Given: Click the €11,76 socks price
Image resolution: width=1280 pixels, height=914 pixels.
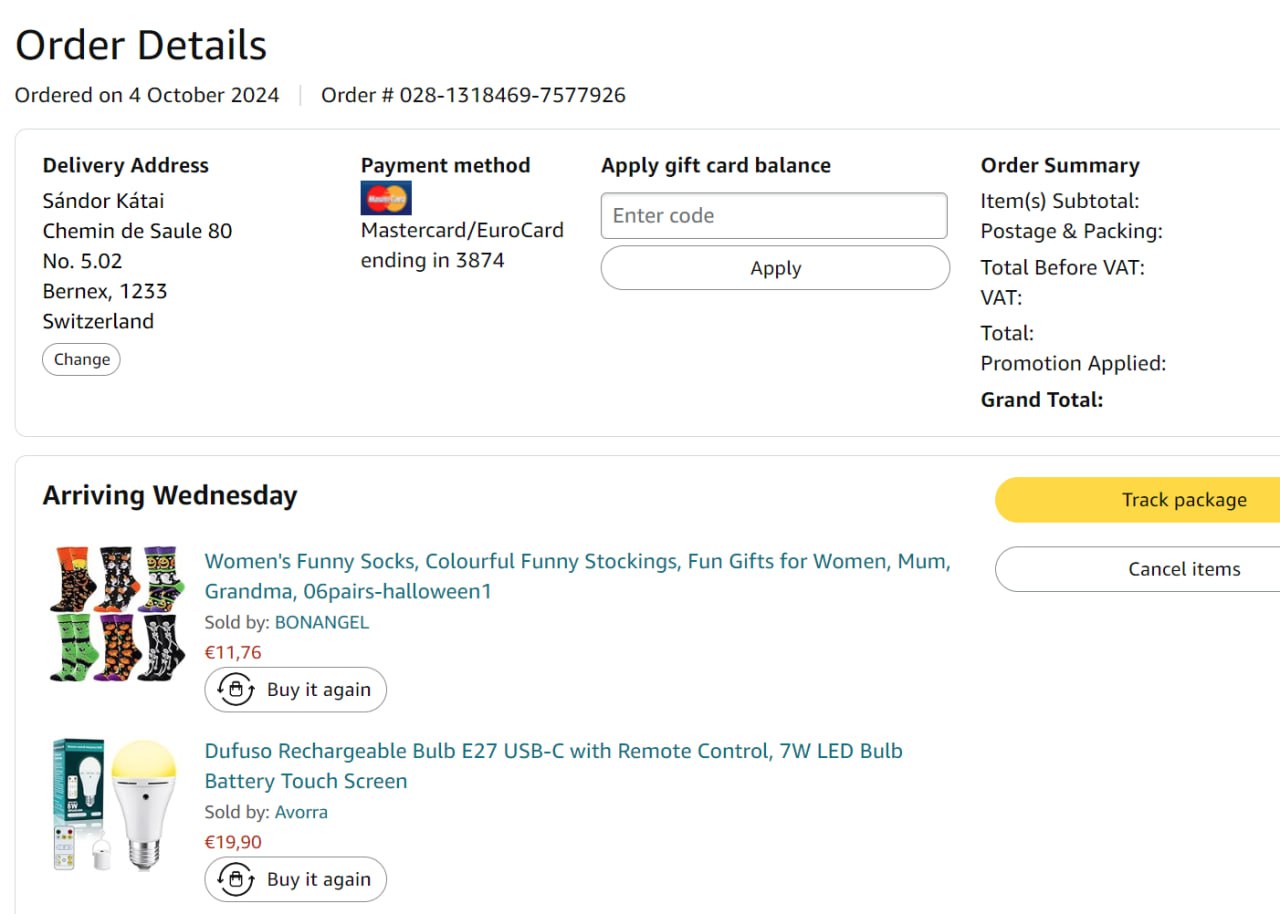Looking at the screenshot, I should (x=233, y=653).
